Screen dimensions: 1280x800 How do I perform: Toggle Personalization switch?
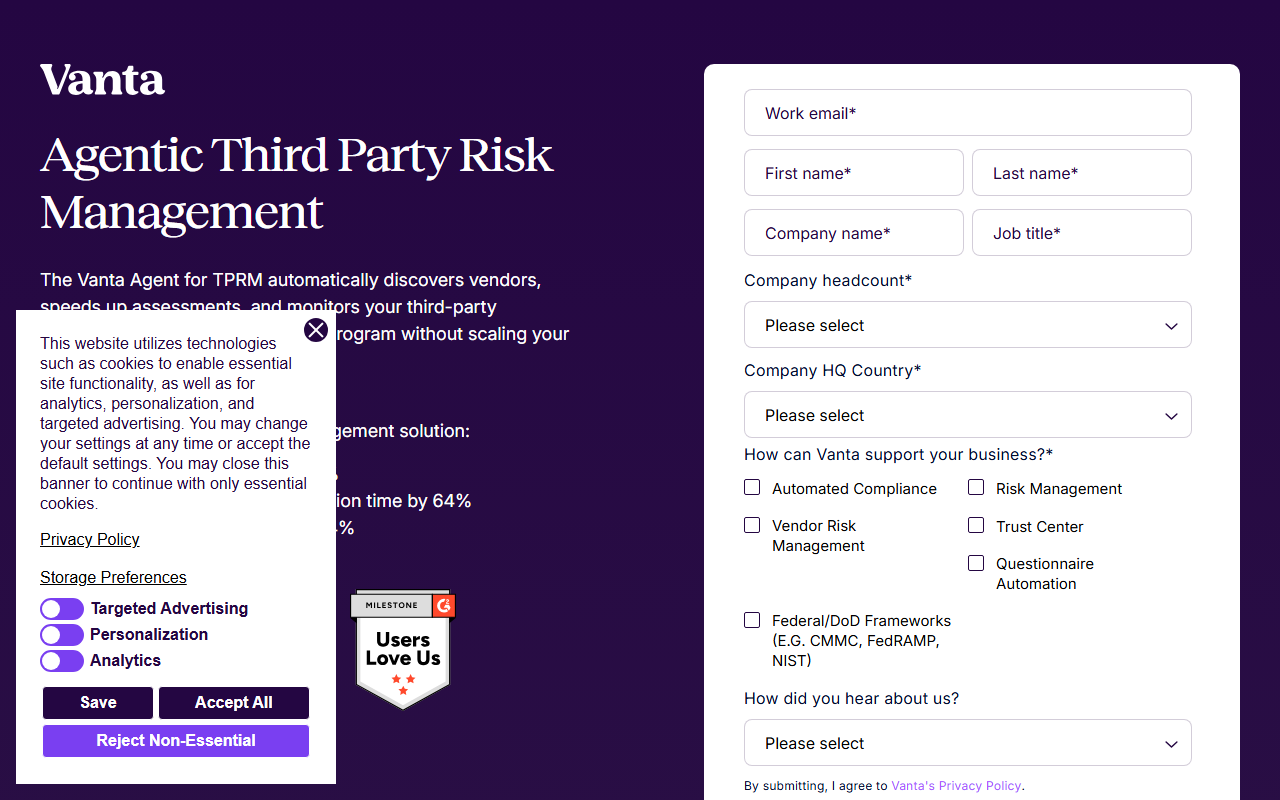(62, 635)
